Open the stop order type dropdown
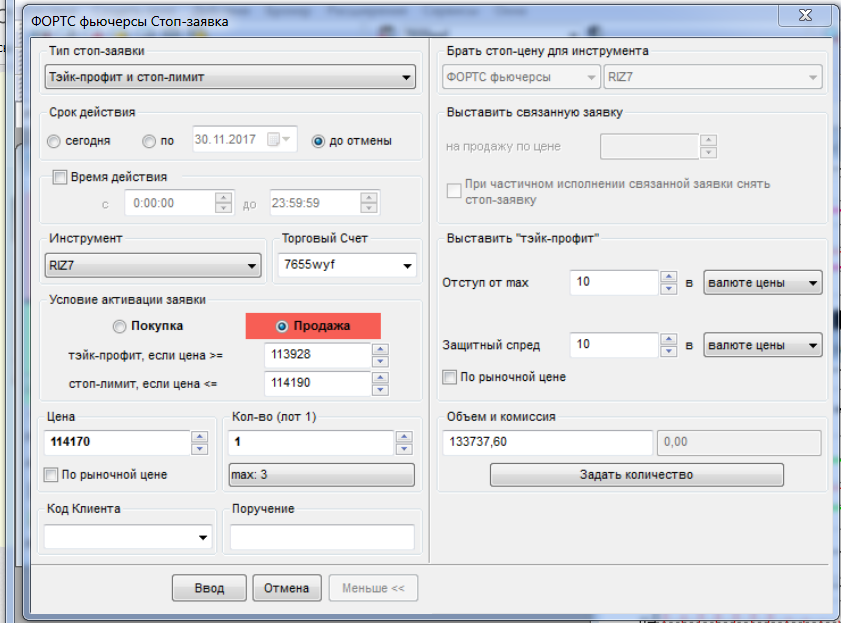Screen dimensions: 841x623 [x=230, y=77]
